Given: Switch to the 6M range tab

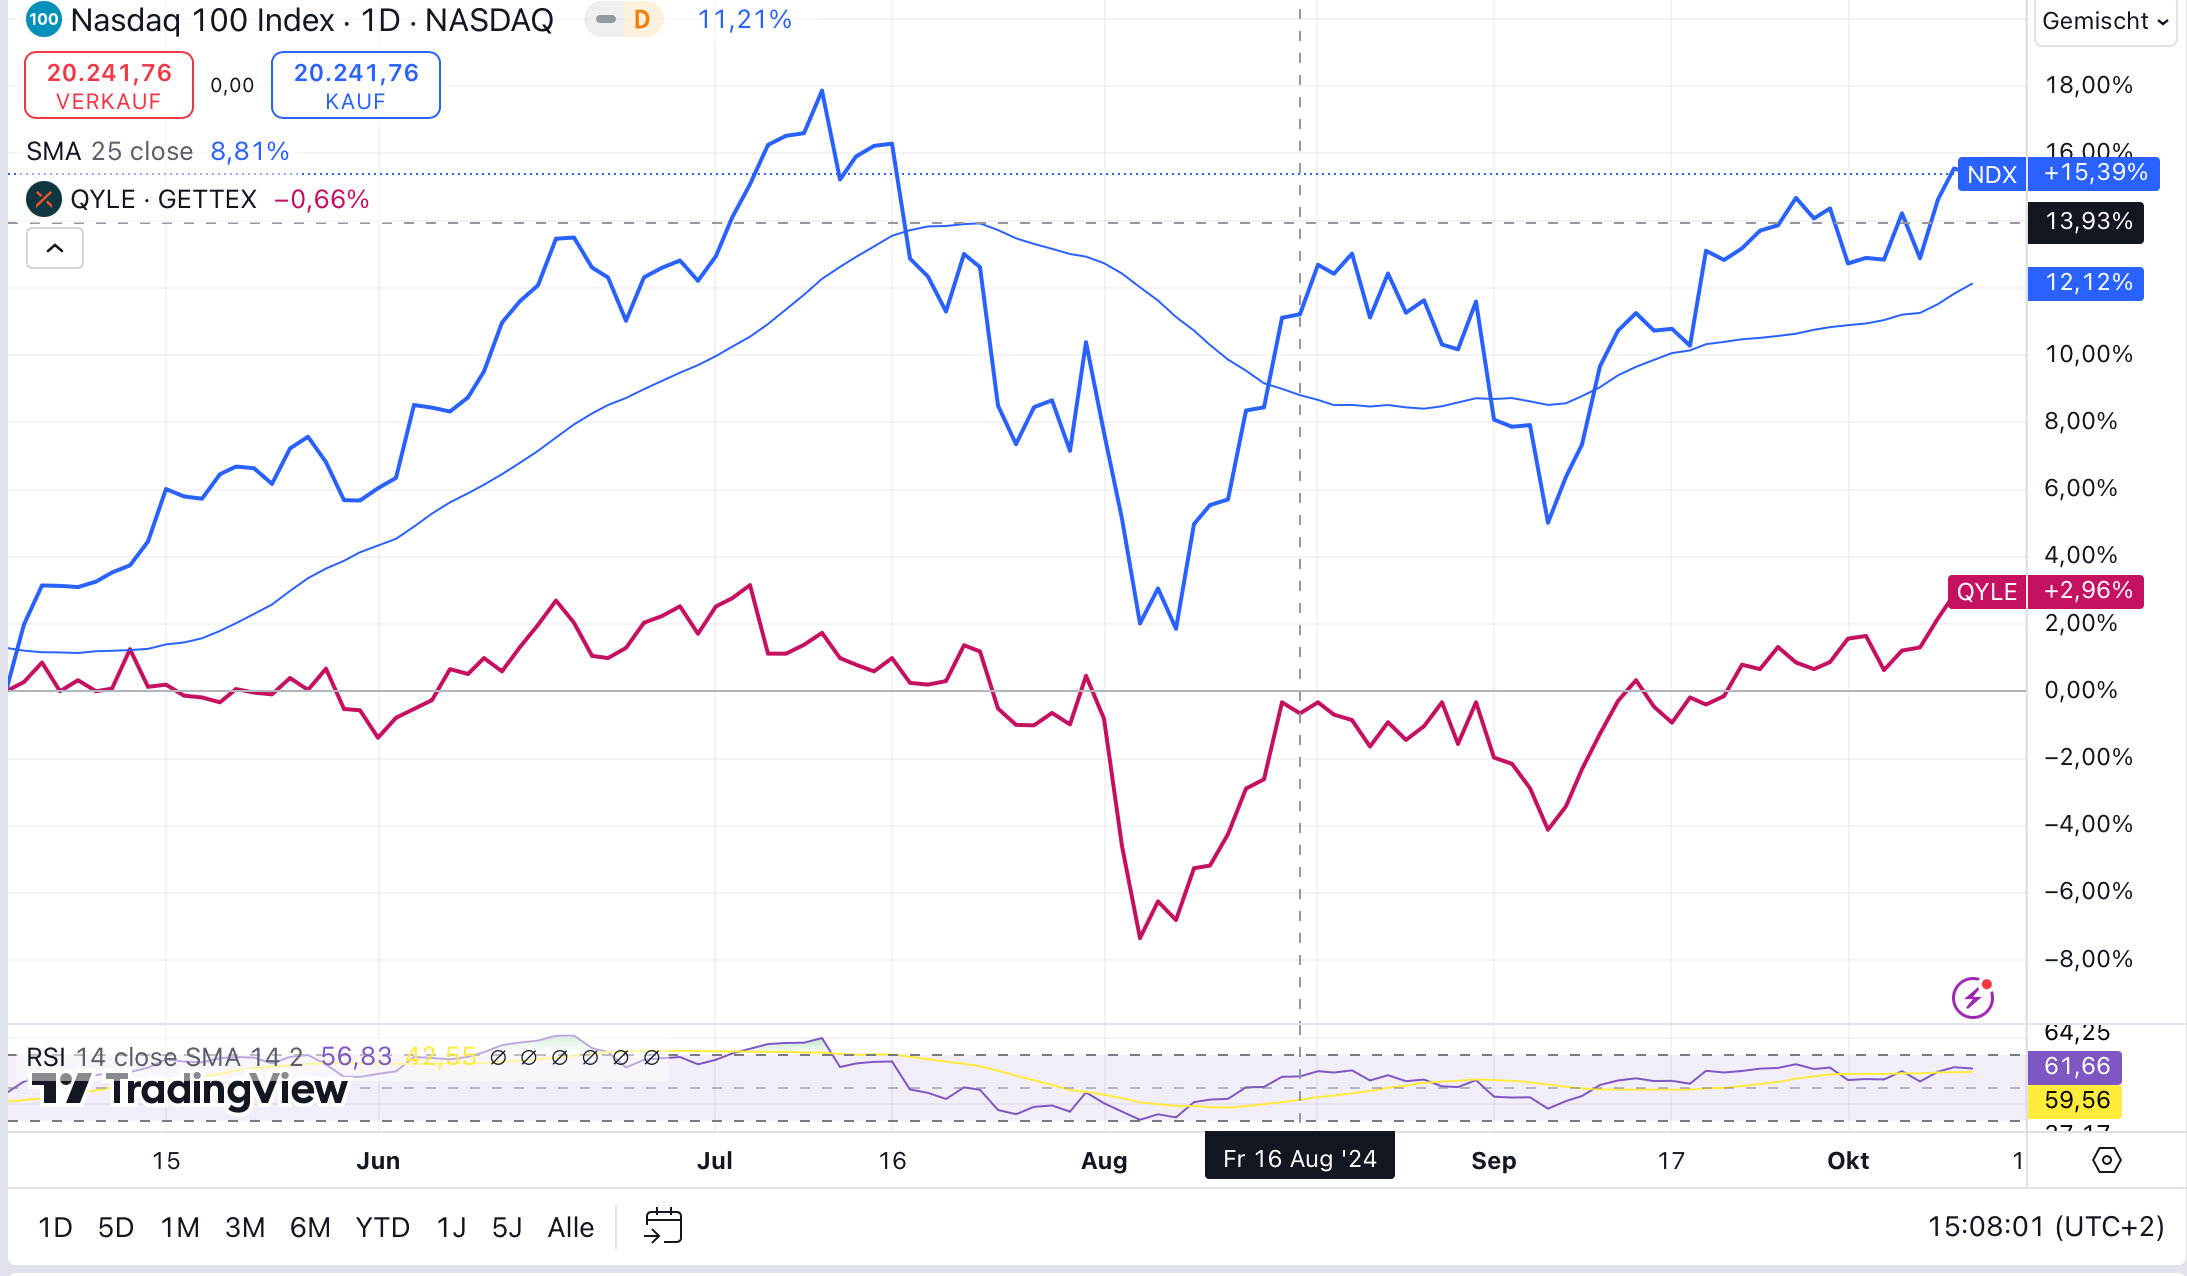Looking at the screenshot, I should (x=310, y=1227).
